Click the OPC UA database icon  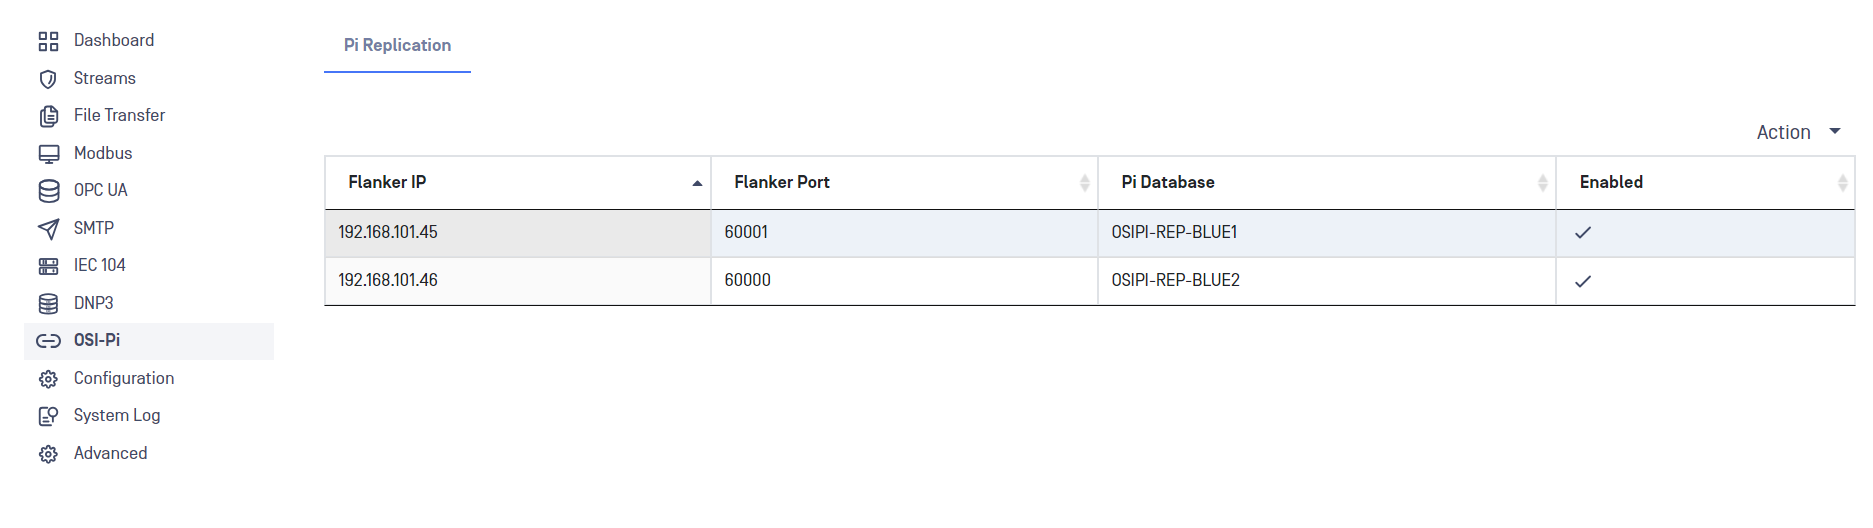point(48,191)
